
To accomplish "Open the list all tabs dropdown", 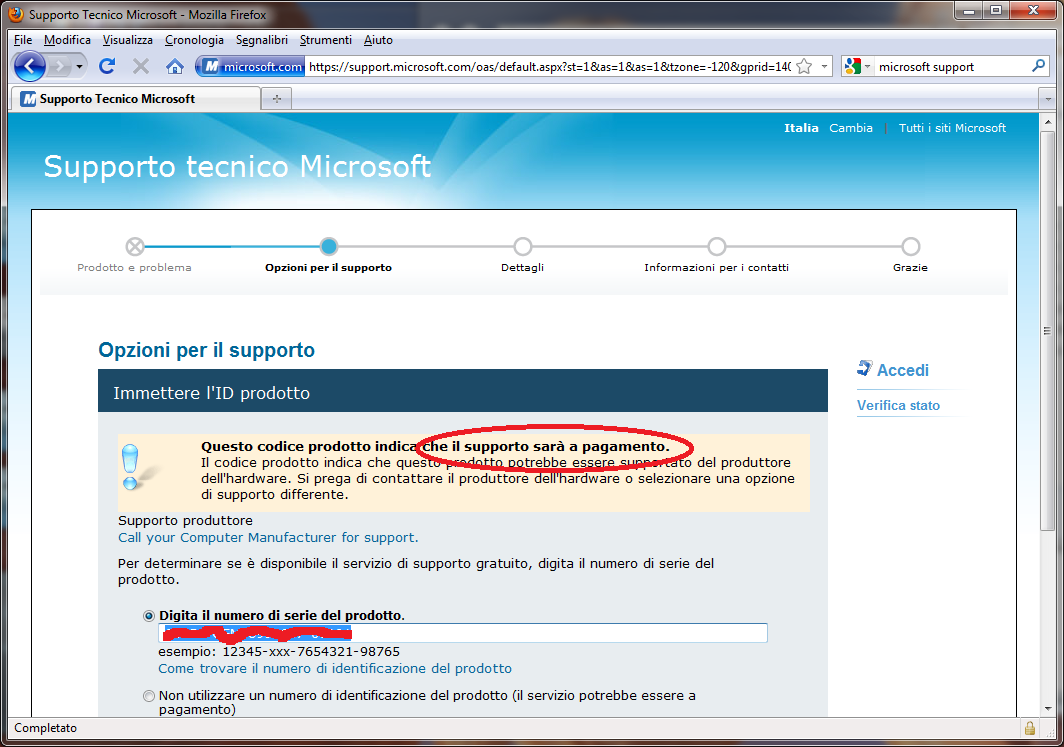I will pos(1047,99).
